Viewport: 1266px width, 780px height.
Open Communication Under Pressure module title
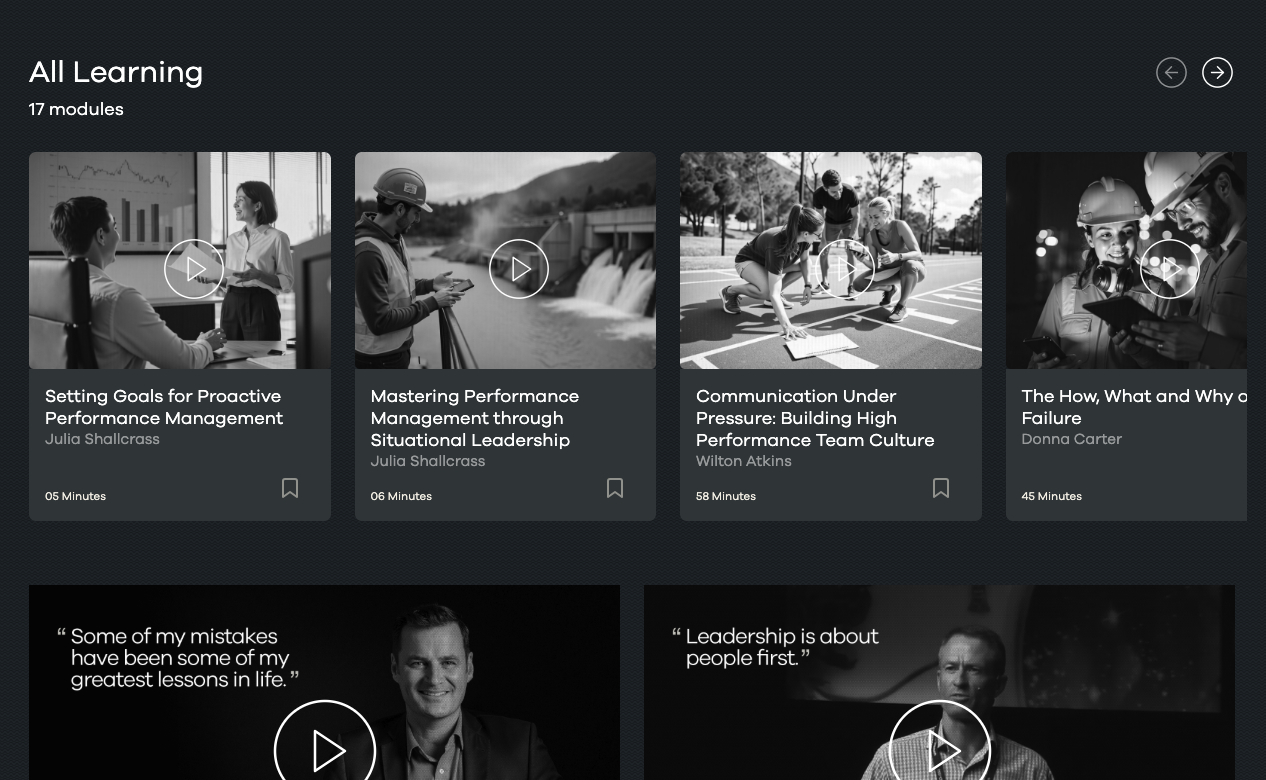point(814,418)
